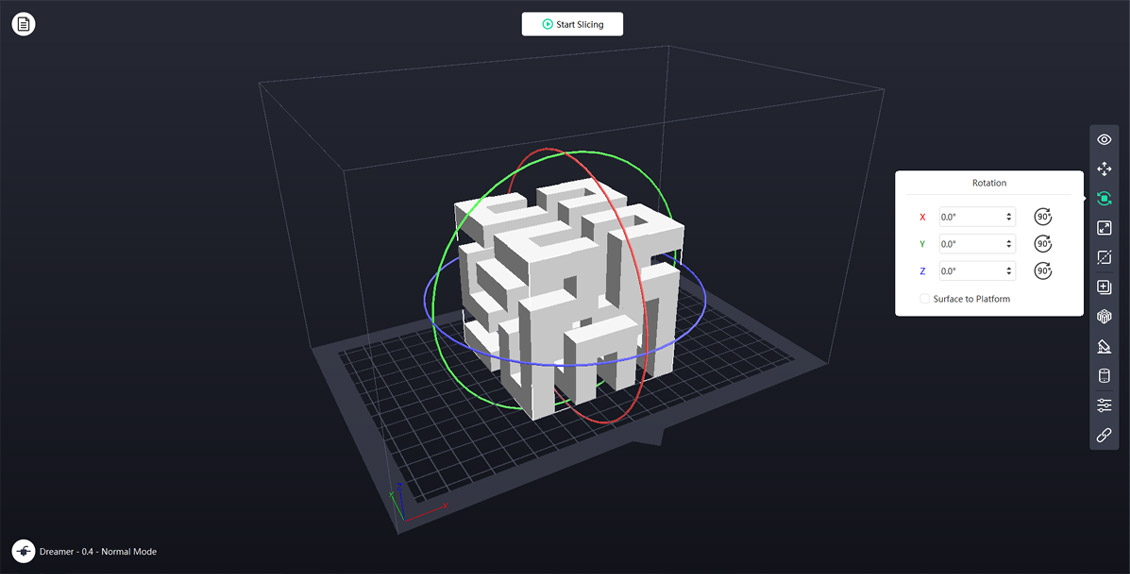Open the model arrangement cube icon
The image size is (1130, 574).
pos(1104,317)
